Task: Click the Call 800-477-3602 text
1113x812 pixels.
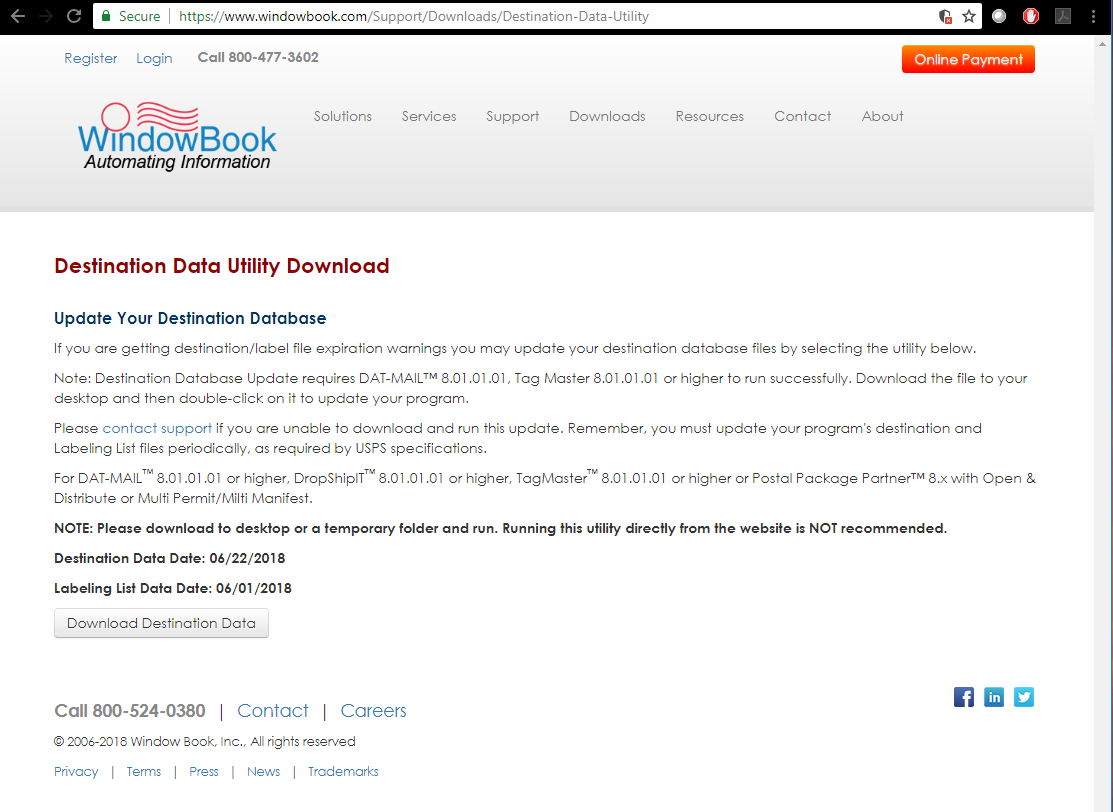Action: coord(258,57)
